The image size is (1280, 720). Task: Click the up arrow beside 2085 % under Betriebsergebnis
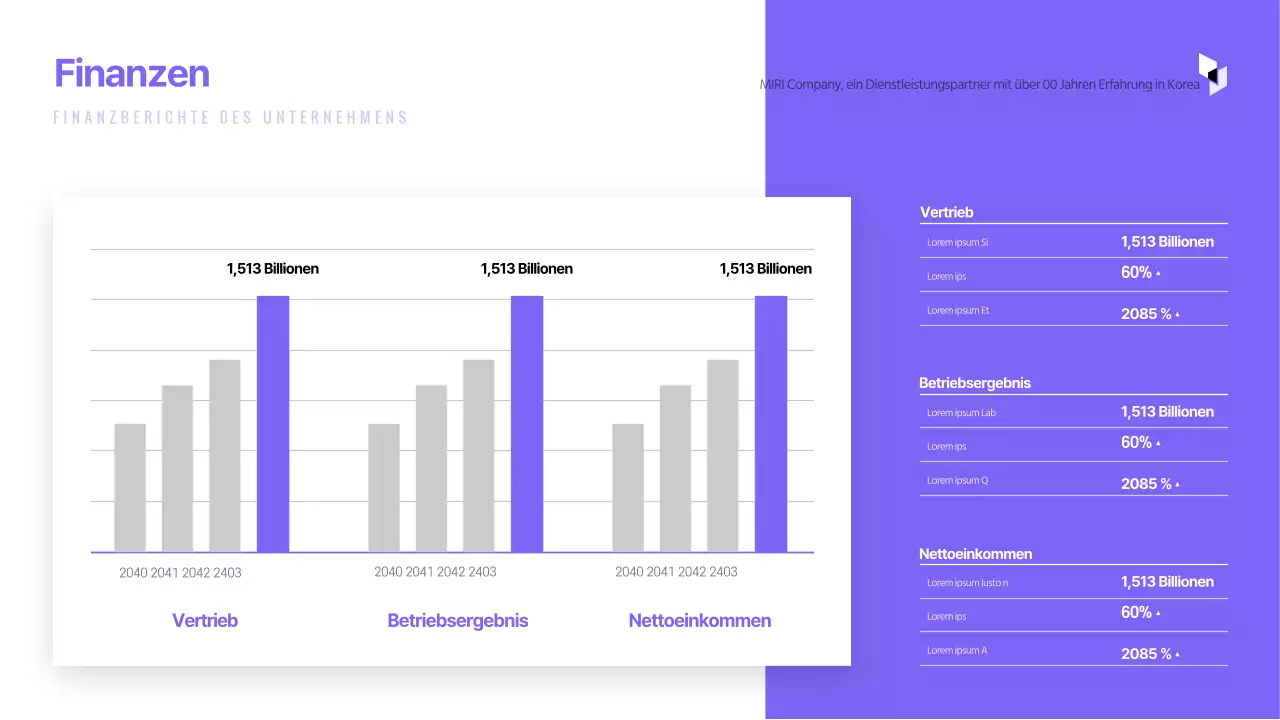coord(1177,485)
